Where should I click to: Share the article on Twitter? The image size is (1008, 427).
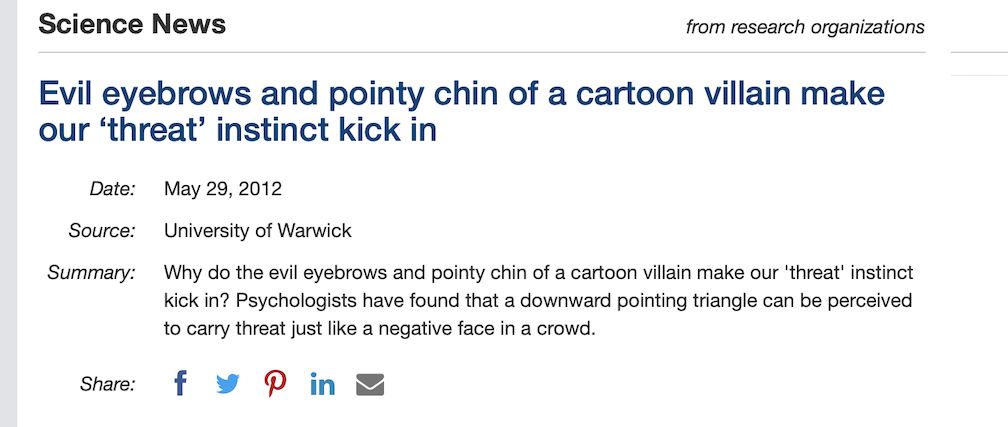pos(228,383)
